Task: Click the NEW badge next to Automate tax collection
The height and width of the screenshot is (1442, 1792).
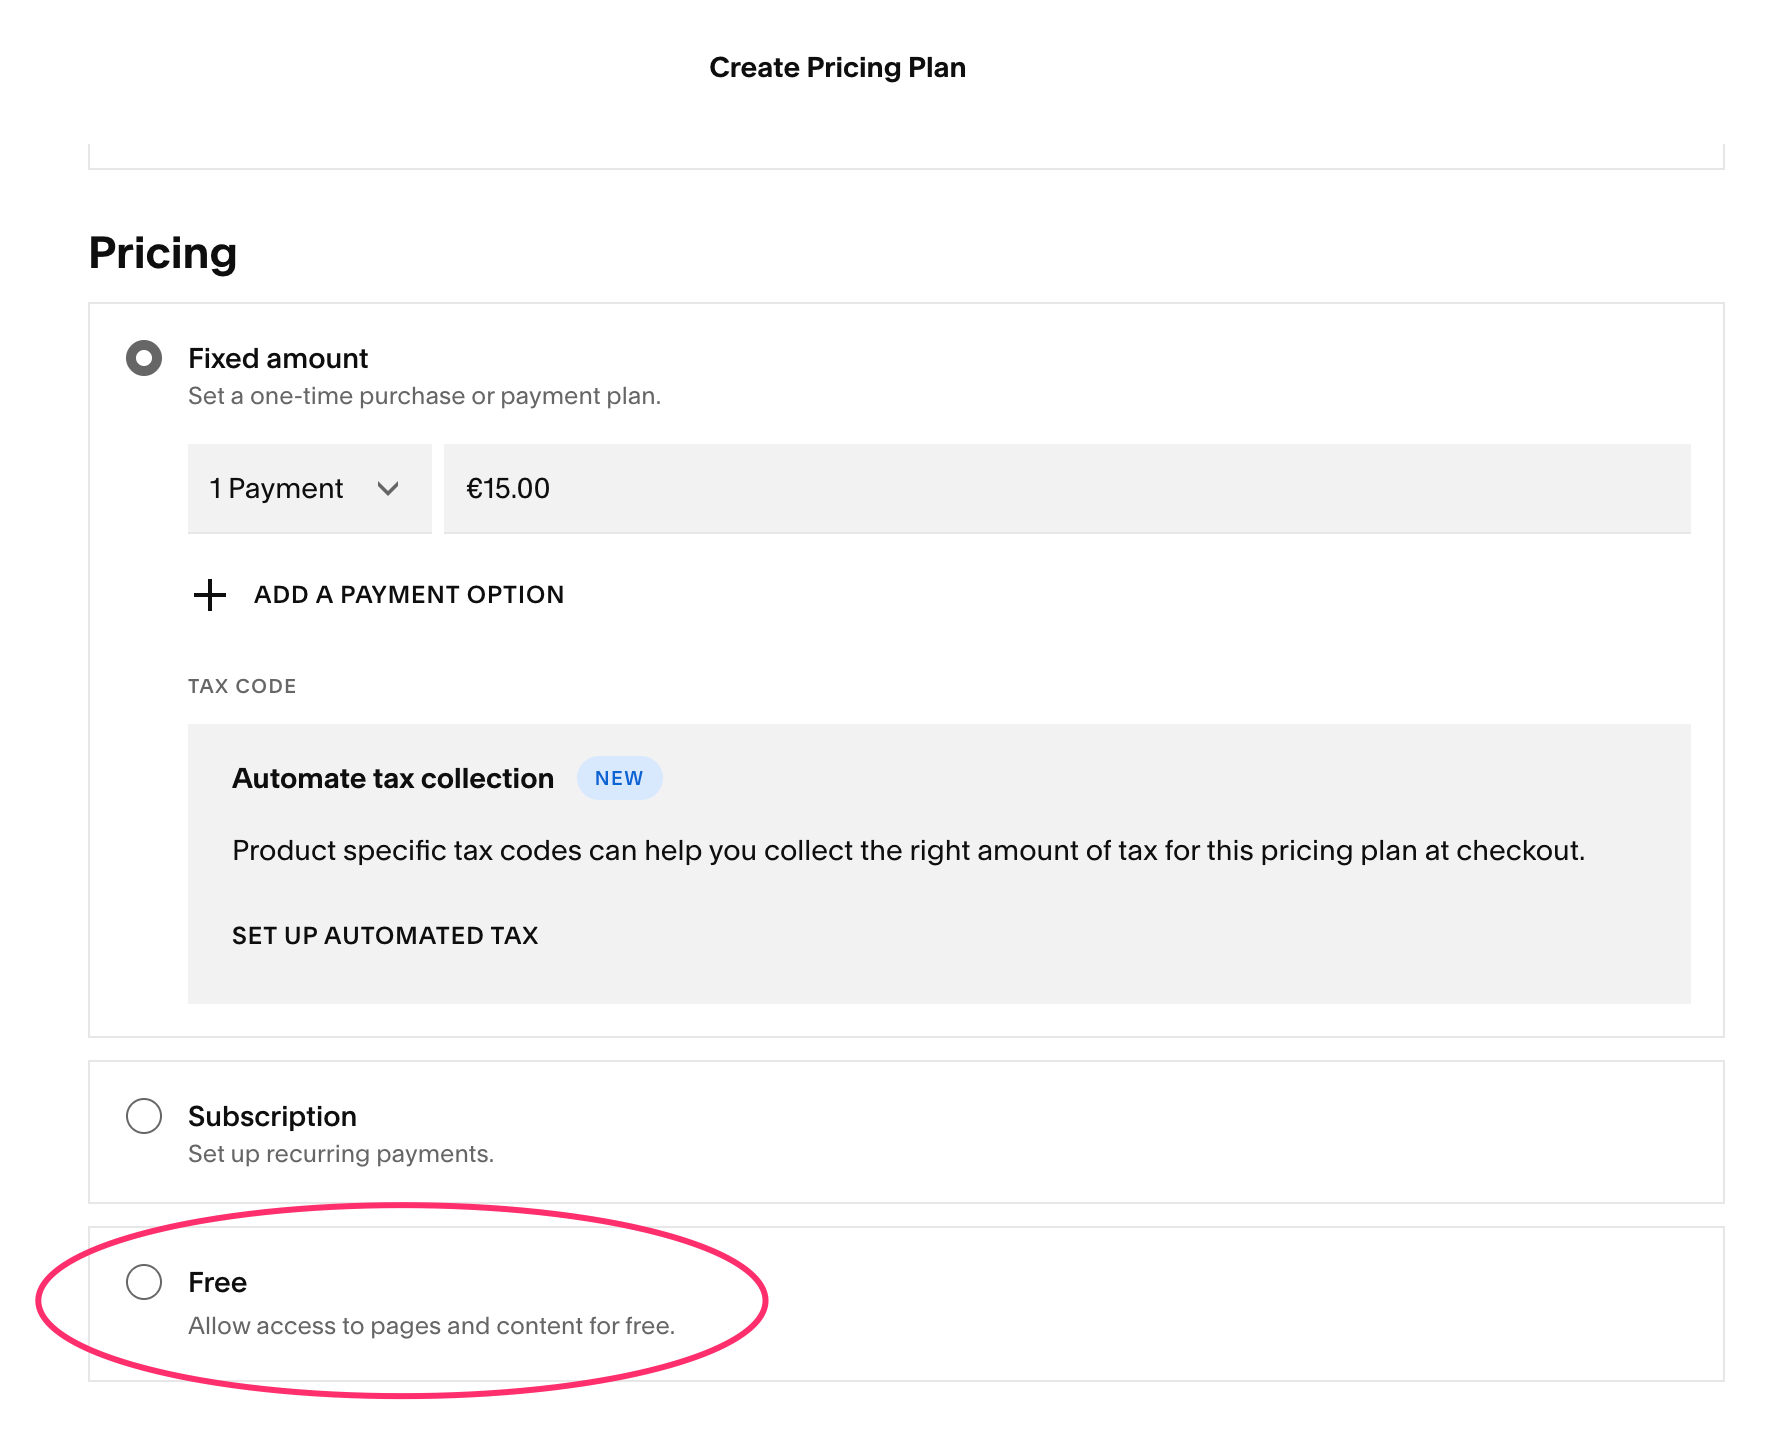Action: tap(620, 778)
